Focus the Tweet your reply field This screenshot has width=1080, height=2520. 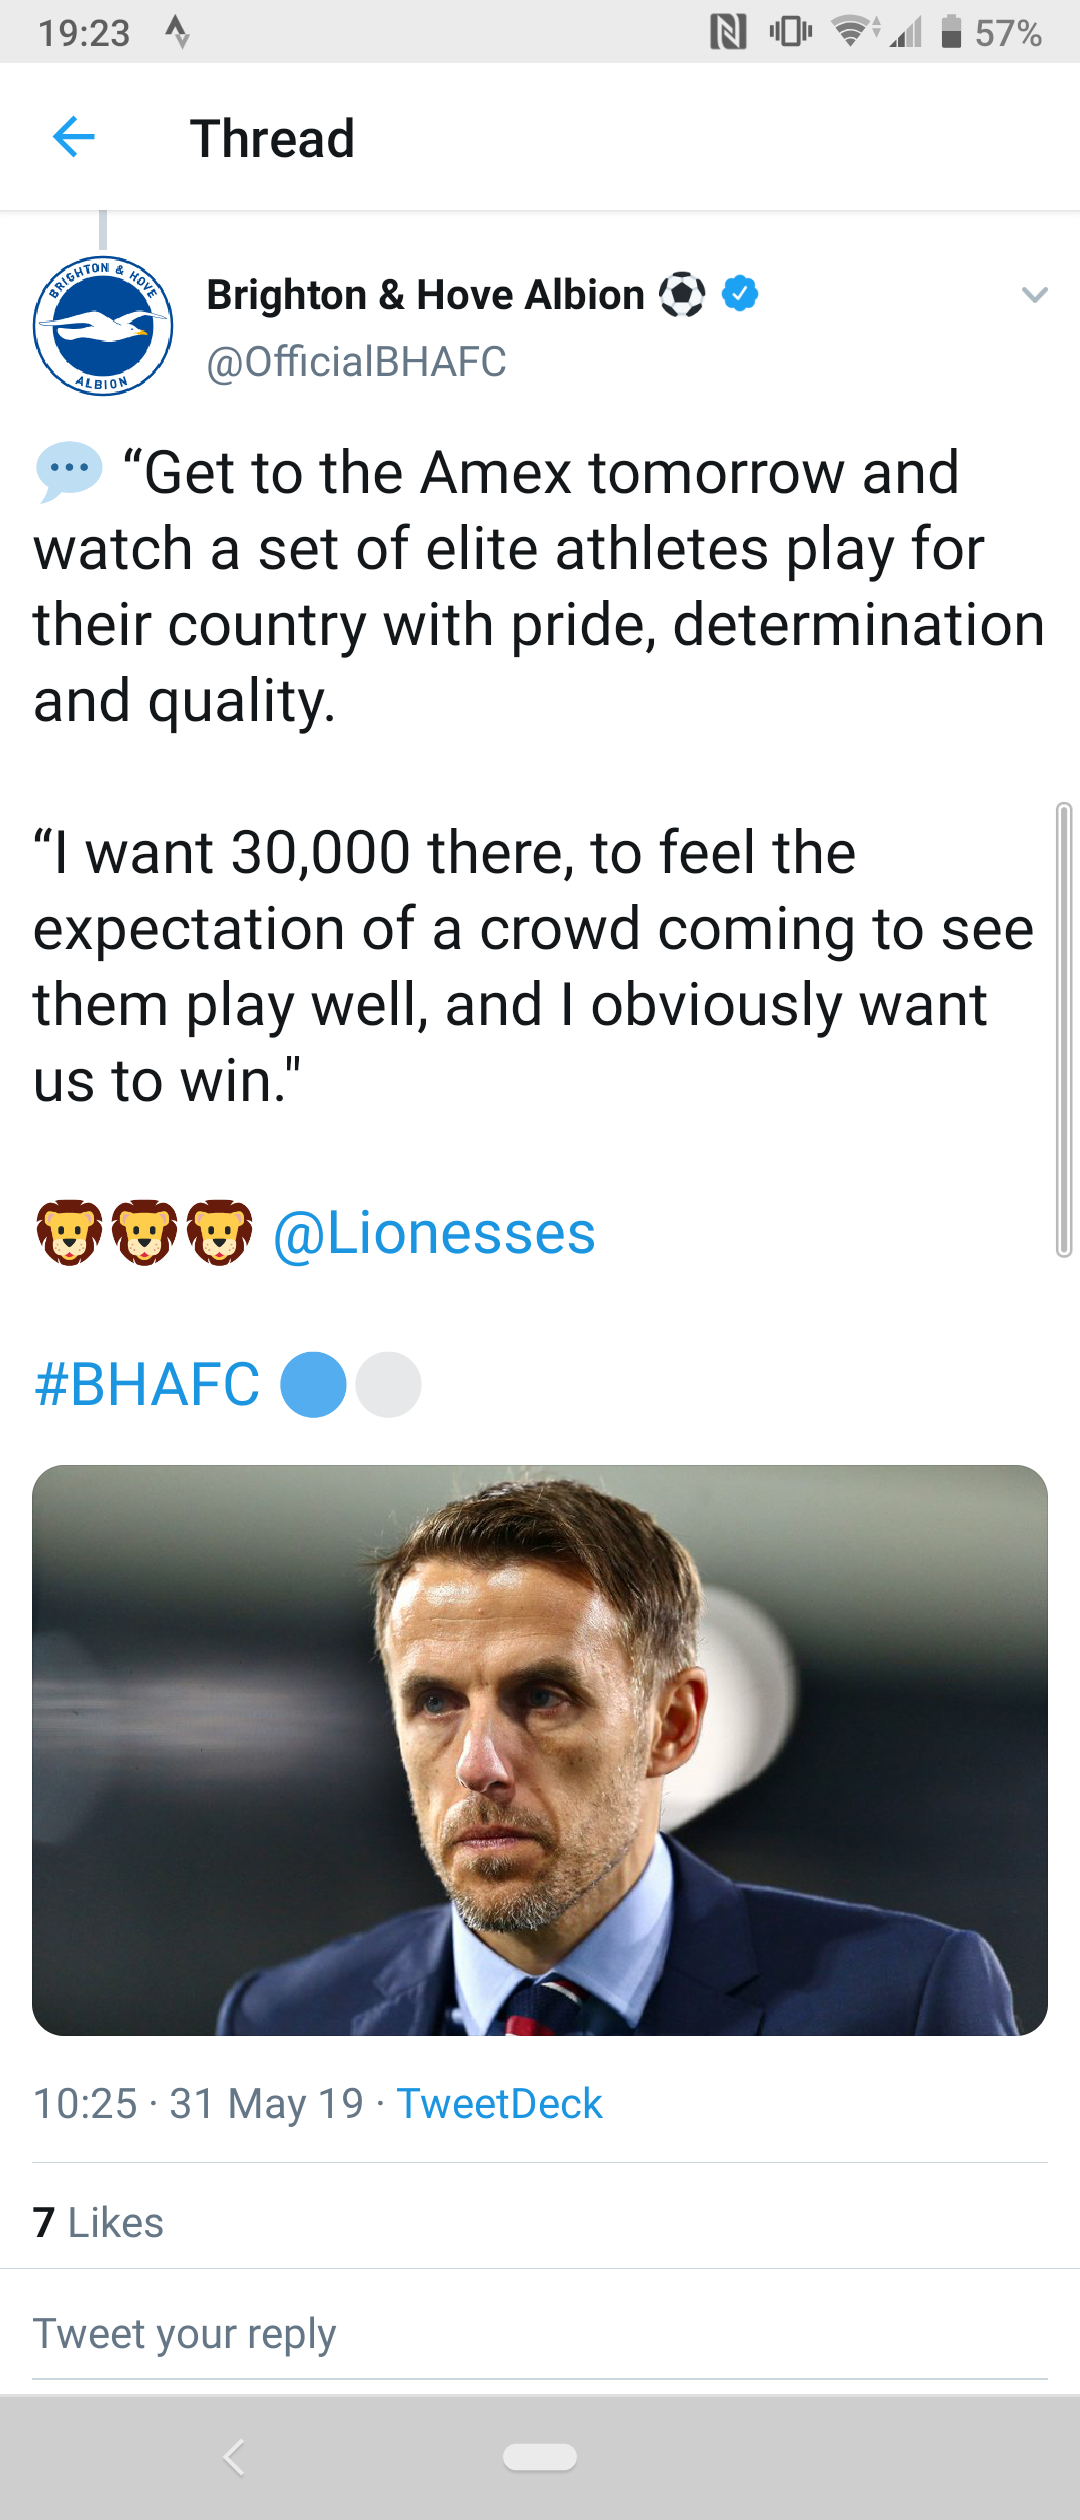[x=540, y=2334]
